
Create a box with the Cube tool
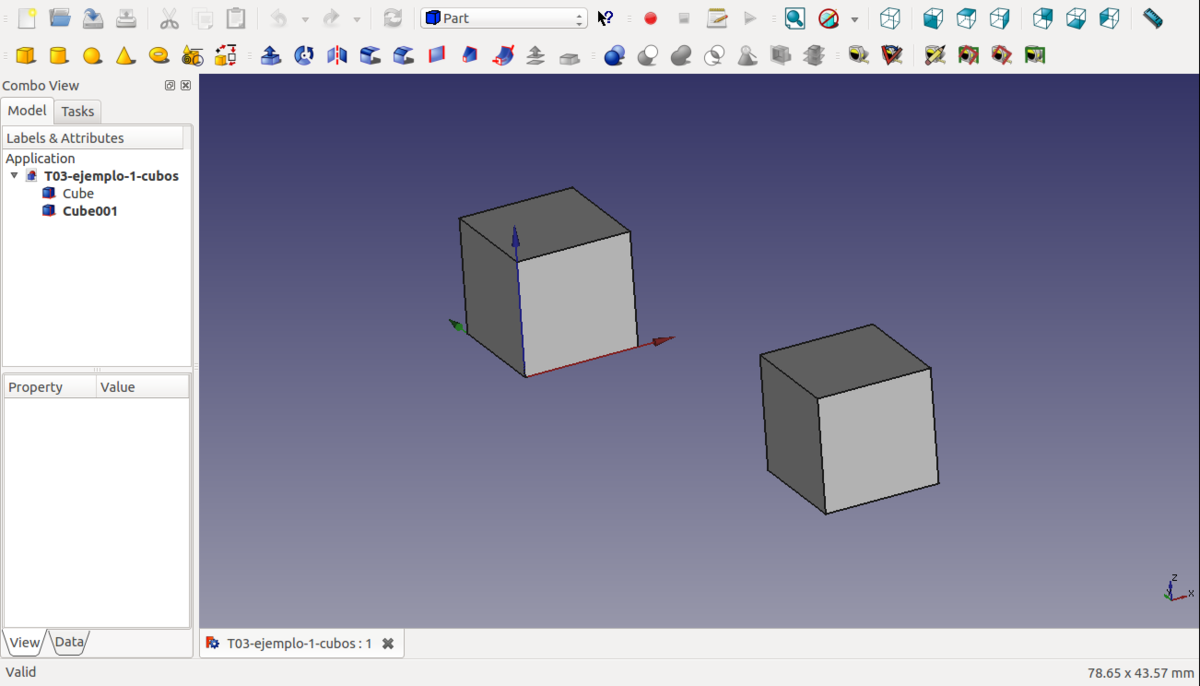pos(26,56)
